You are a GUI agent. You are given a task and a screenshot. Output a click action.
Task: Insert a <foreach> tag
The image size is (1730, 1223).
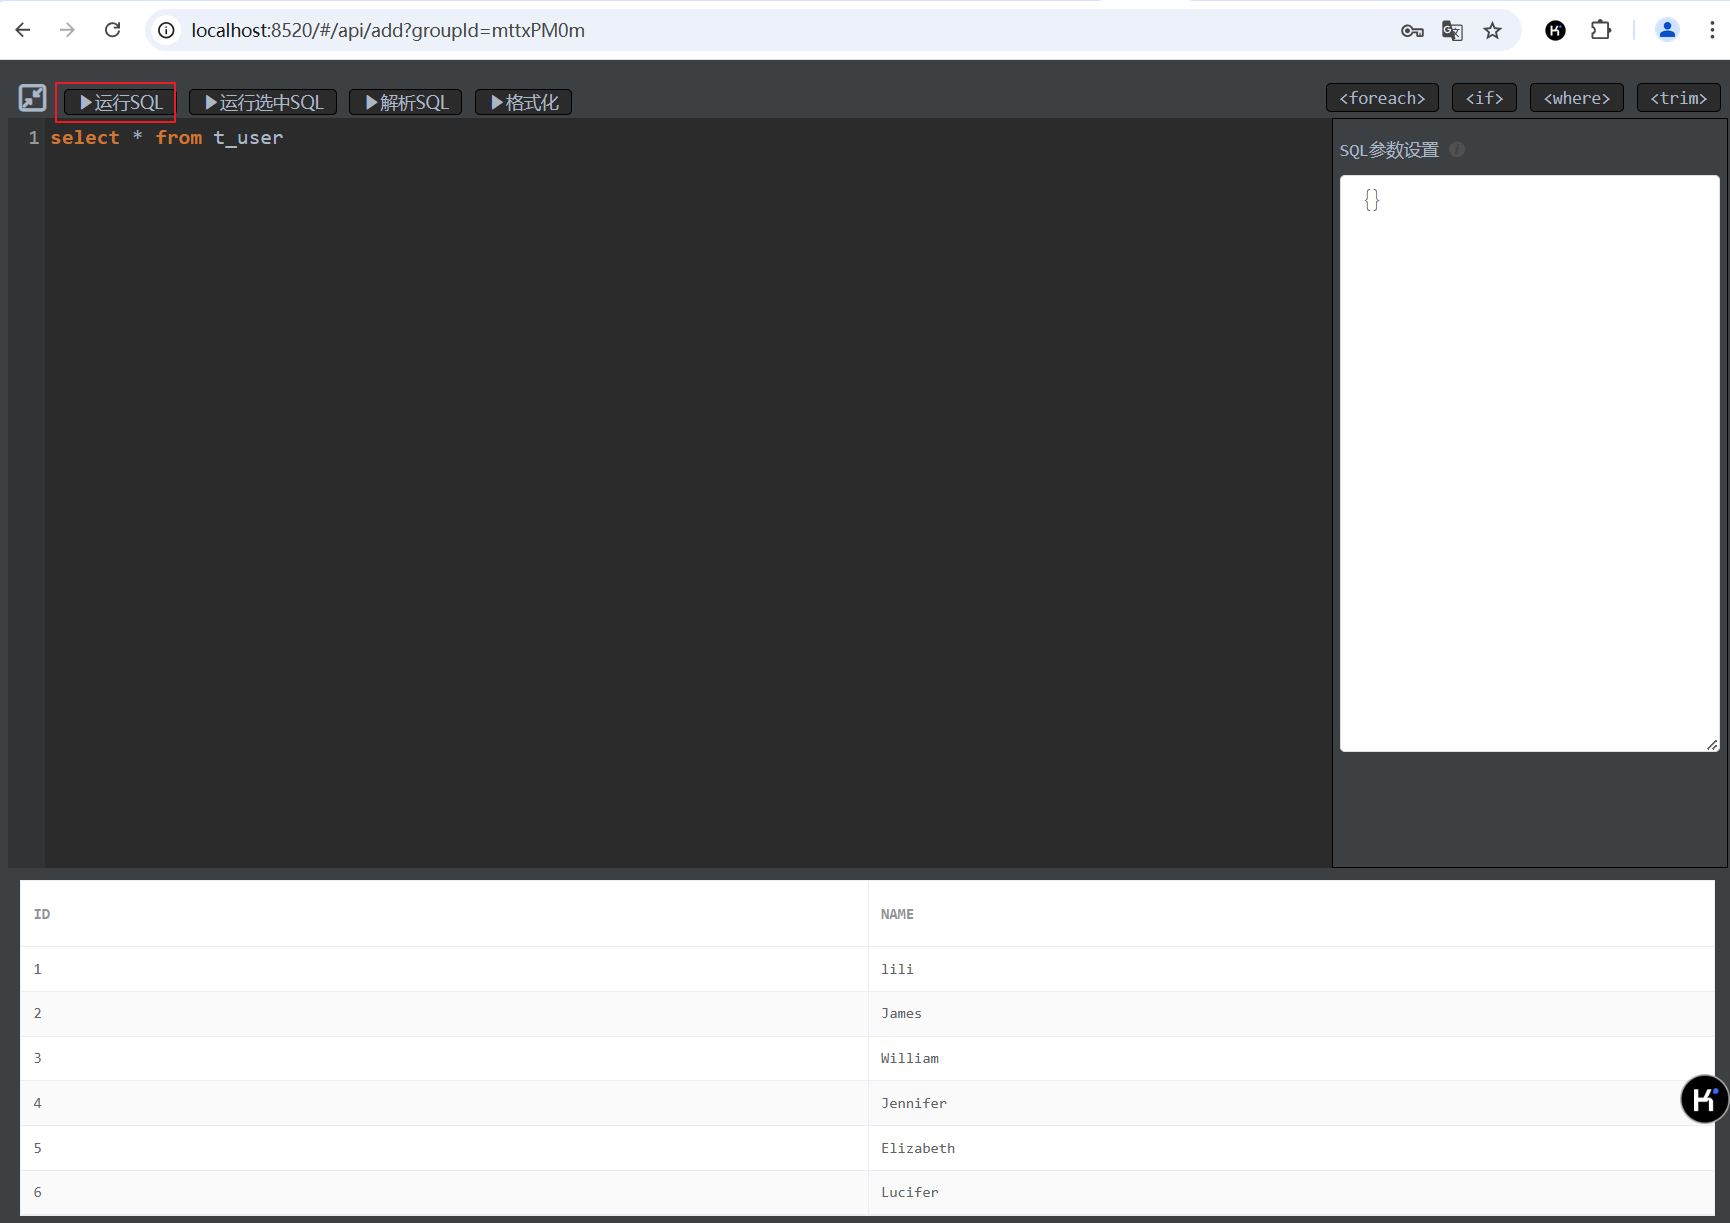coord(1382,98)
